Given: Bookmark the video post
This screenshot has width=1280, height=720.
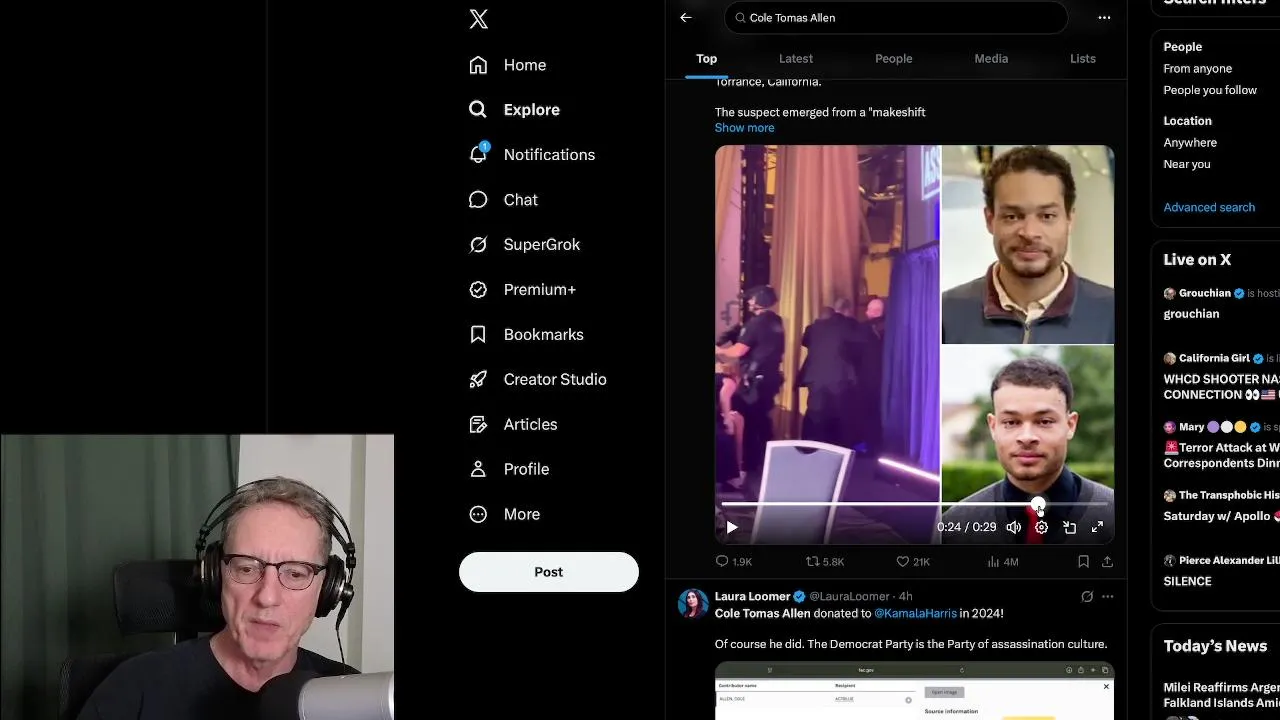Looking at the screenshot, I should click(x=1083, y=562).
